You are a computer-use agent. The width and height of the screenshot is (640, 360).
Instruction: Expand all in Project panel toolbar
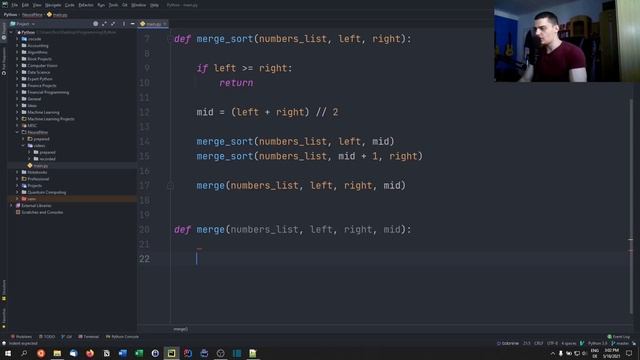104,24
